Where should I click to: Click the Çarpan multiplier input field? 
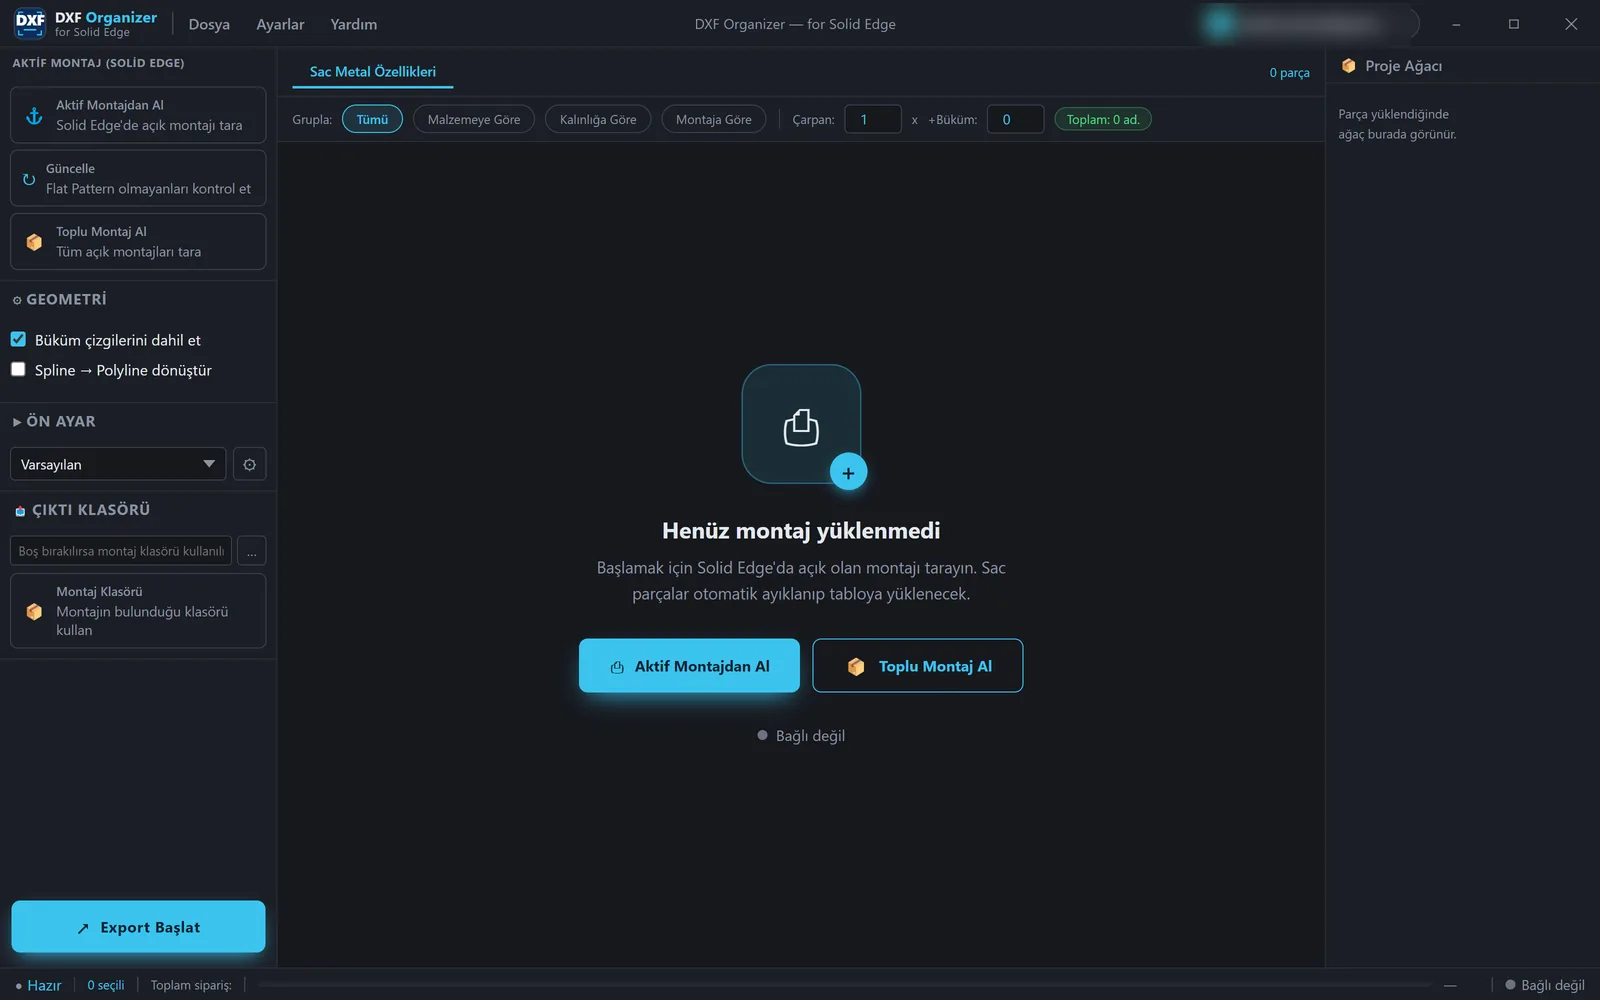click(x=873, y=119)
